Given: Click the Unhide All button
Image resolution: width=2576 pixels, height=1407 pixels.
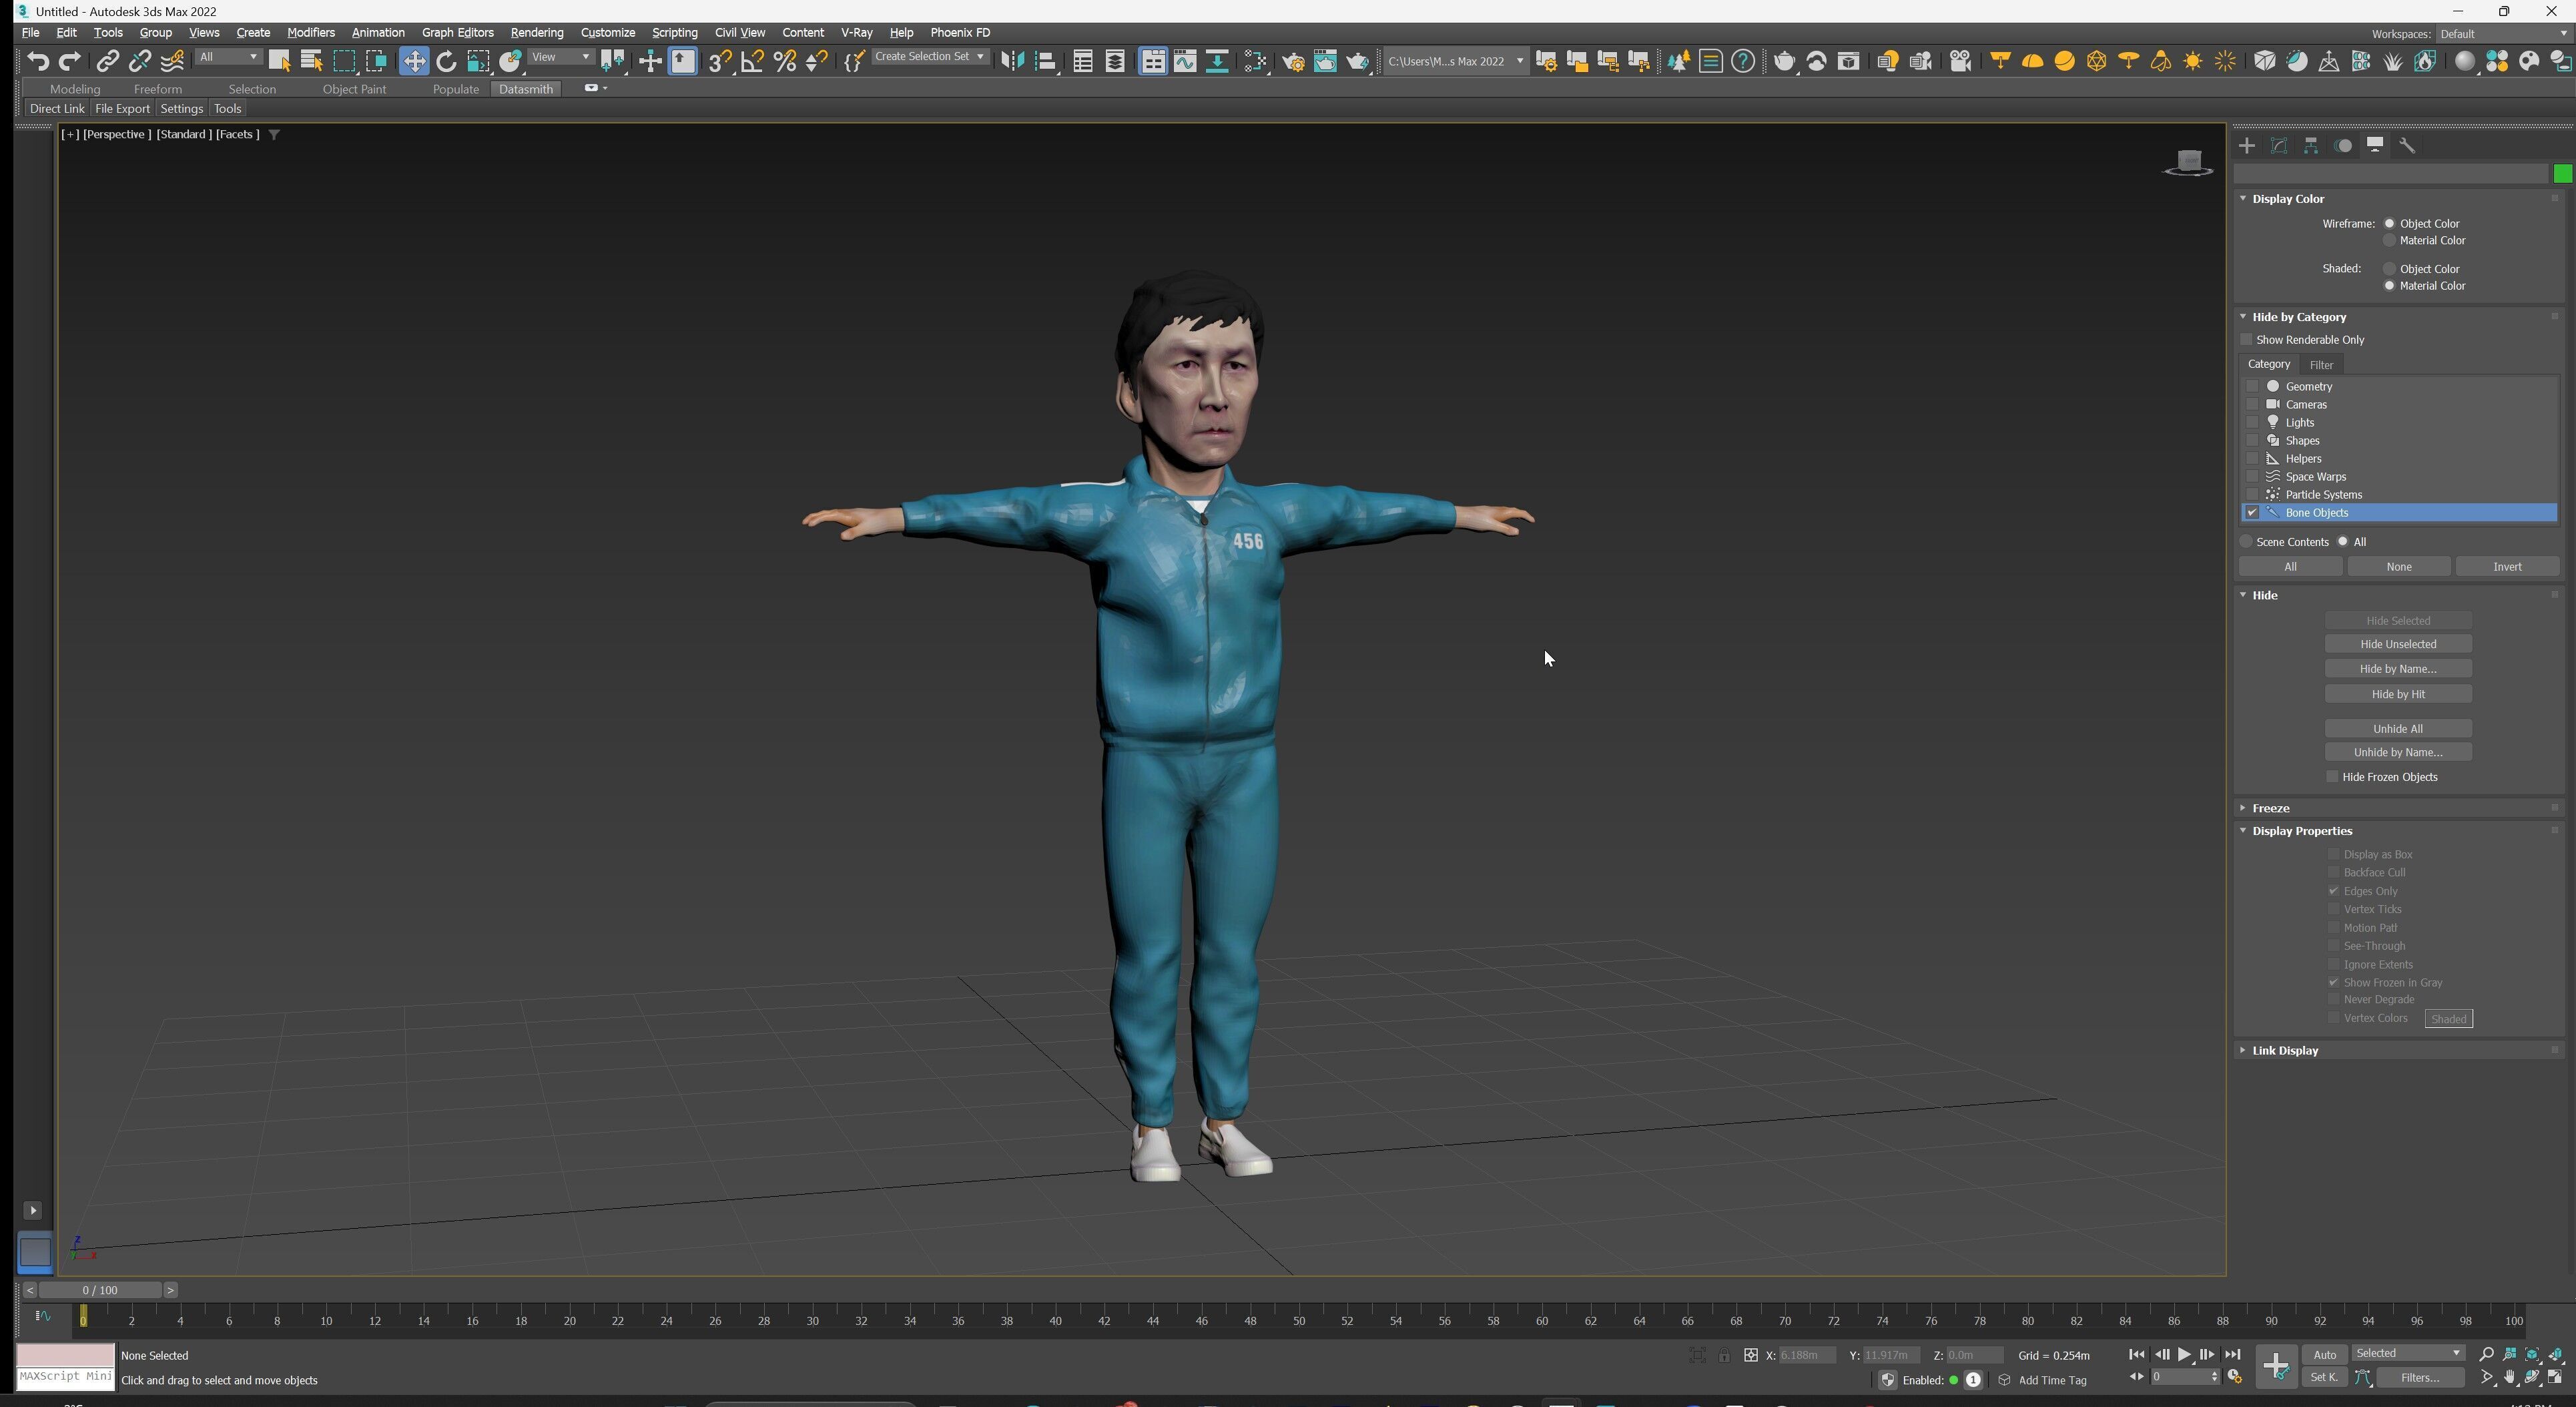Looking at the screenshot, I should click(x=2397, y=729).
